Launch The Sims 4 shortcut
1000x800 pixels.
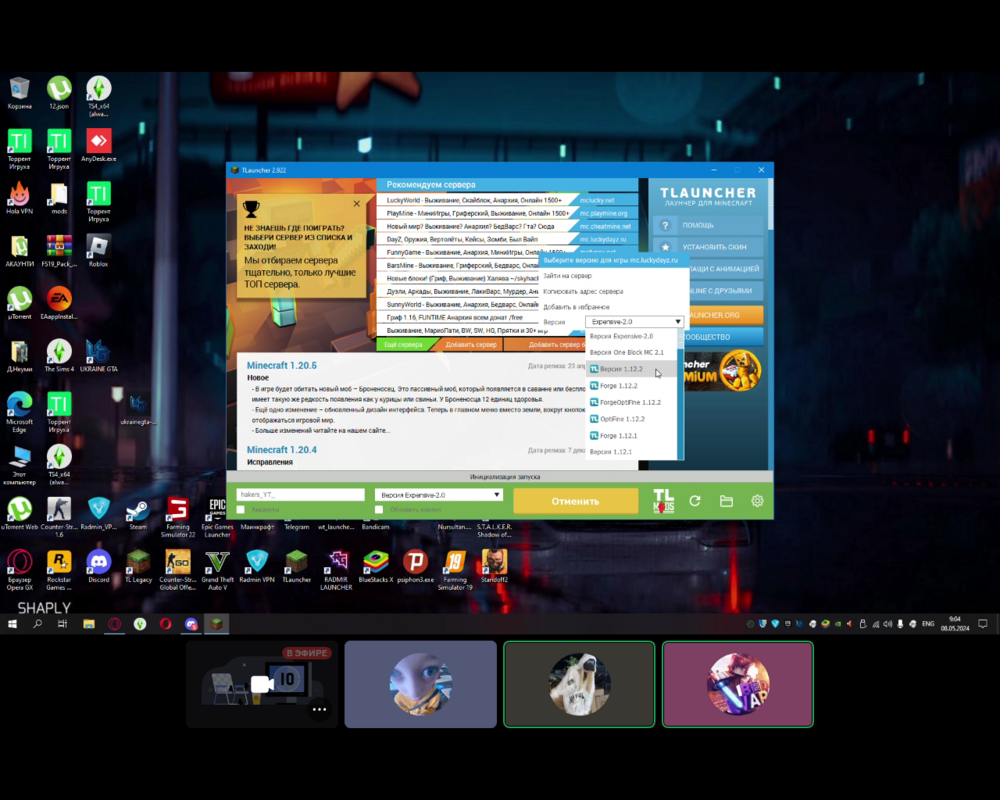click(59, 356)
